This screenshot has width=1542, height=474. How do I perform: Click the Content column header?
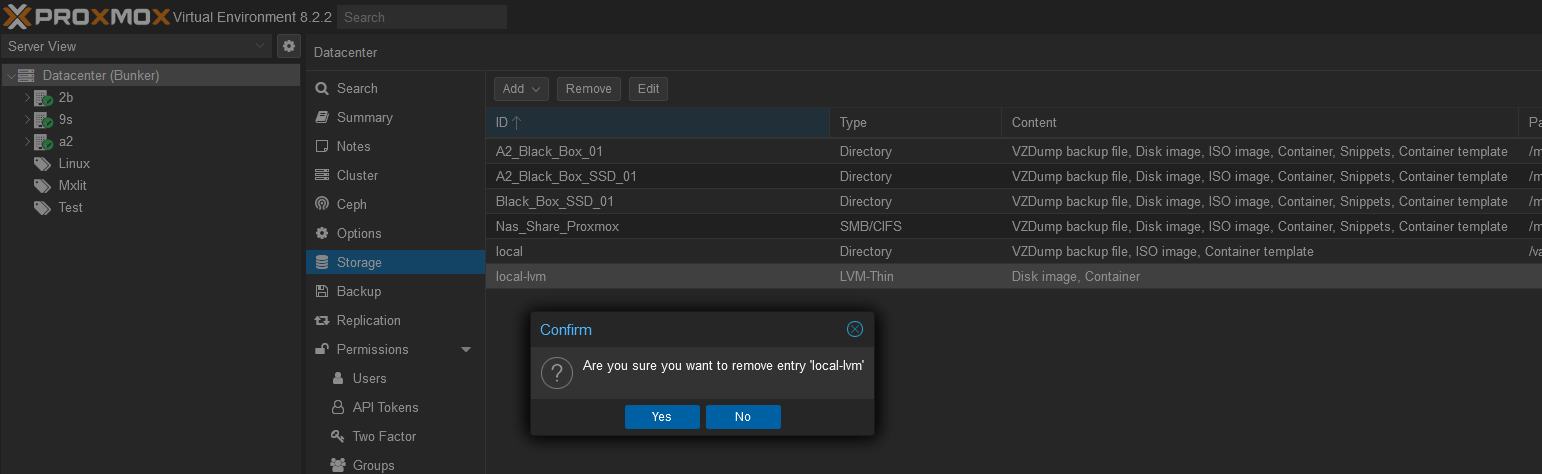[1259, 122]
